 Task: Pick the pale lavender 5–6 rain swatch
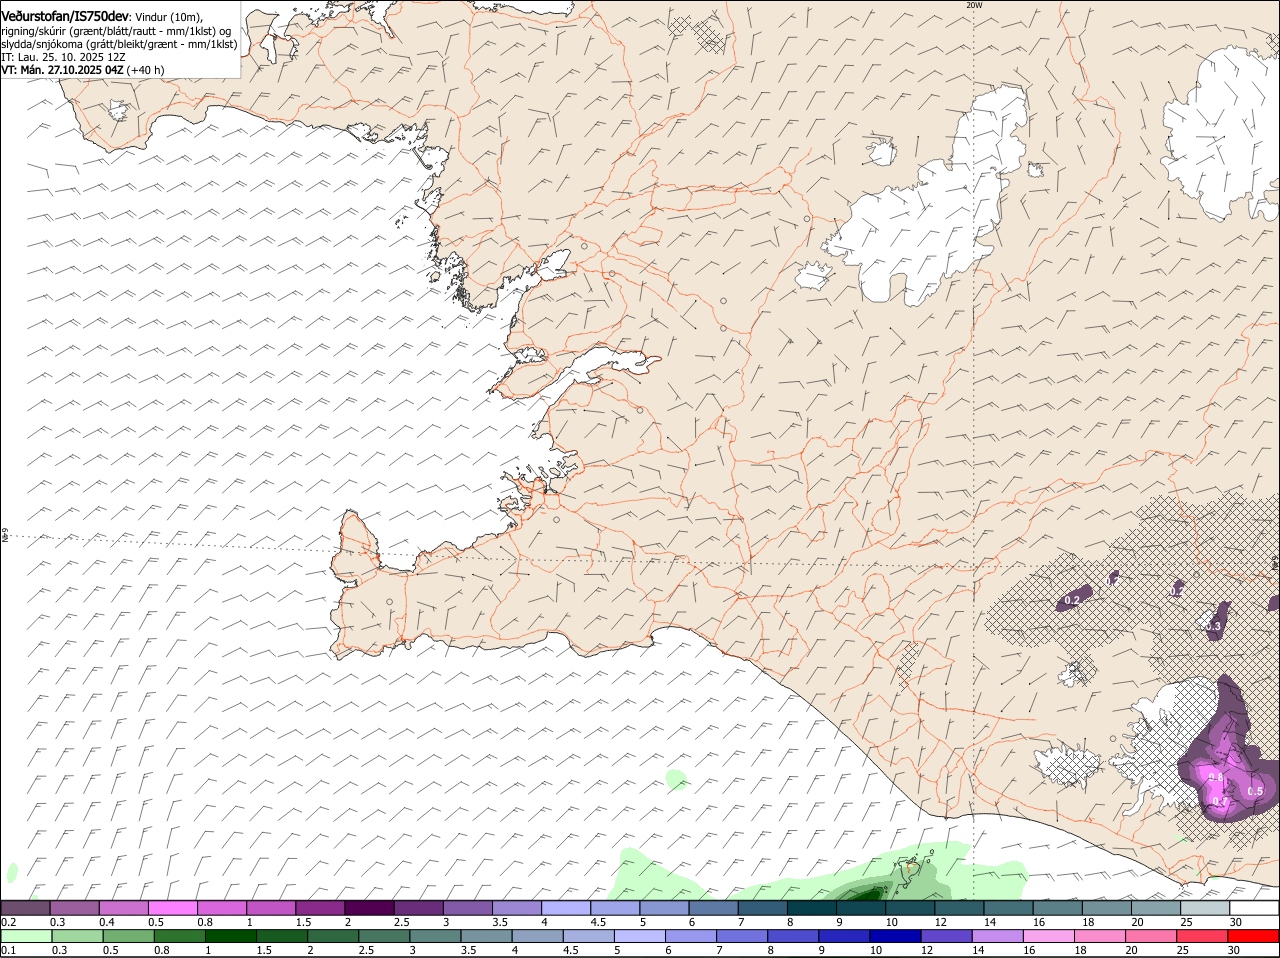coord(639,936)
